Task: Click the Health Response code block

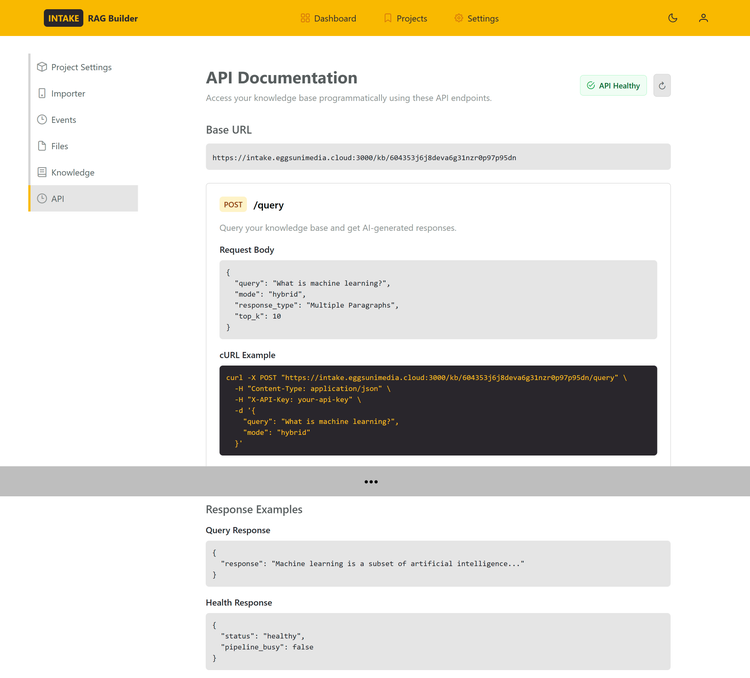Action: [438, 641]
